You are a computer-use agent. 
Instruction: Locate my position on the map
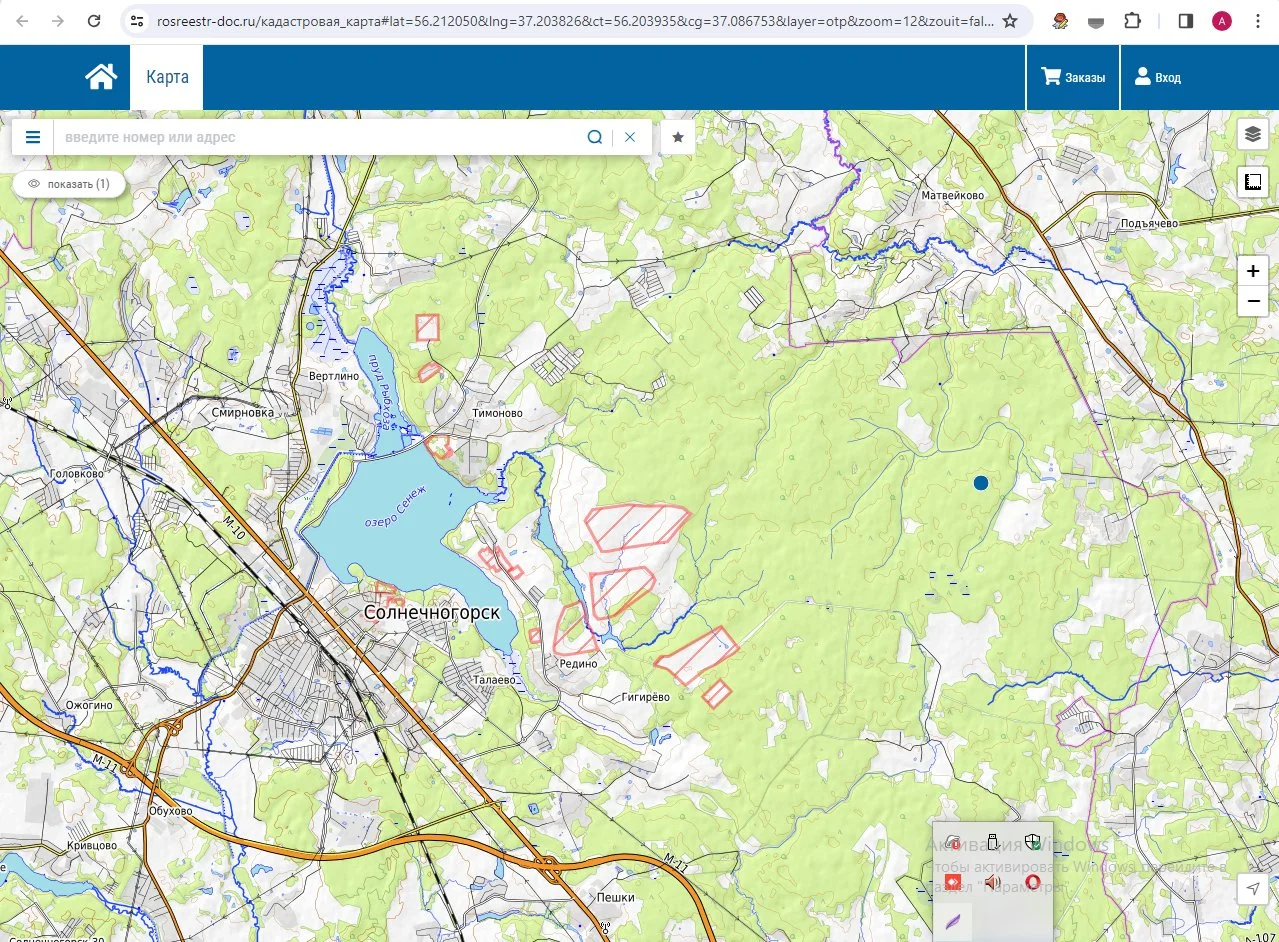tap(1252, 889)
